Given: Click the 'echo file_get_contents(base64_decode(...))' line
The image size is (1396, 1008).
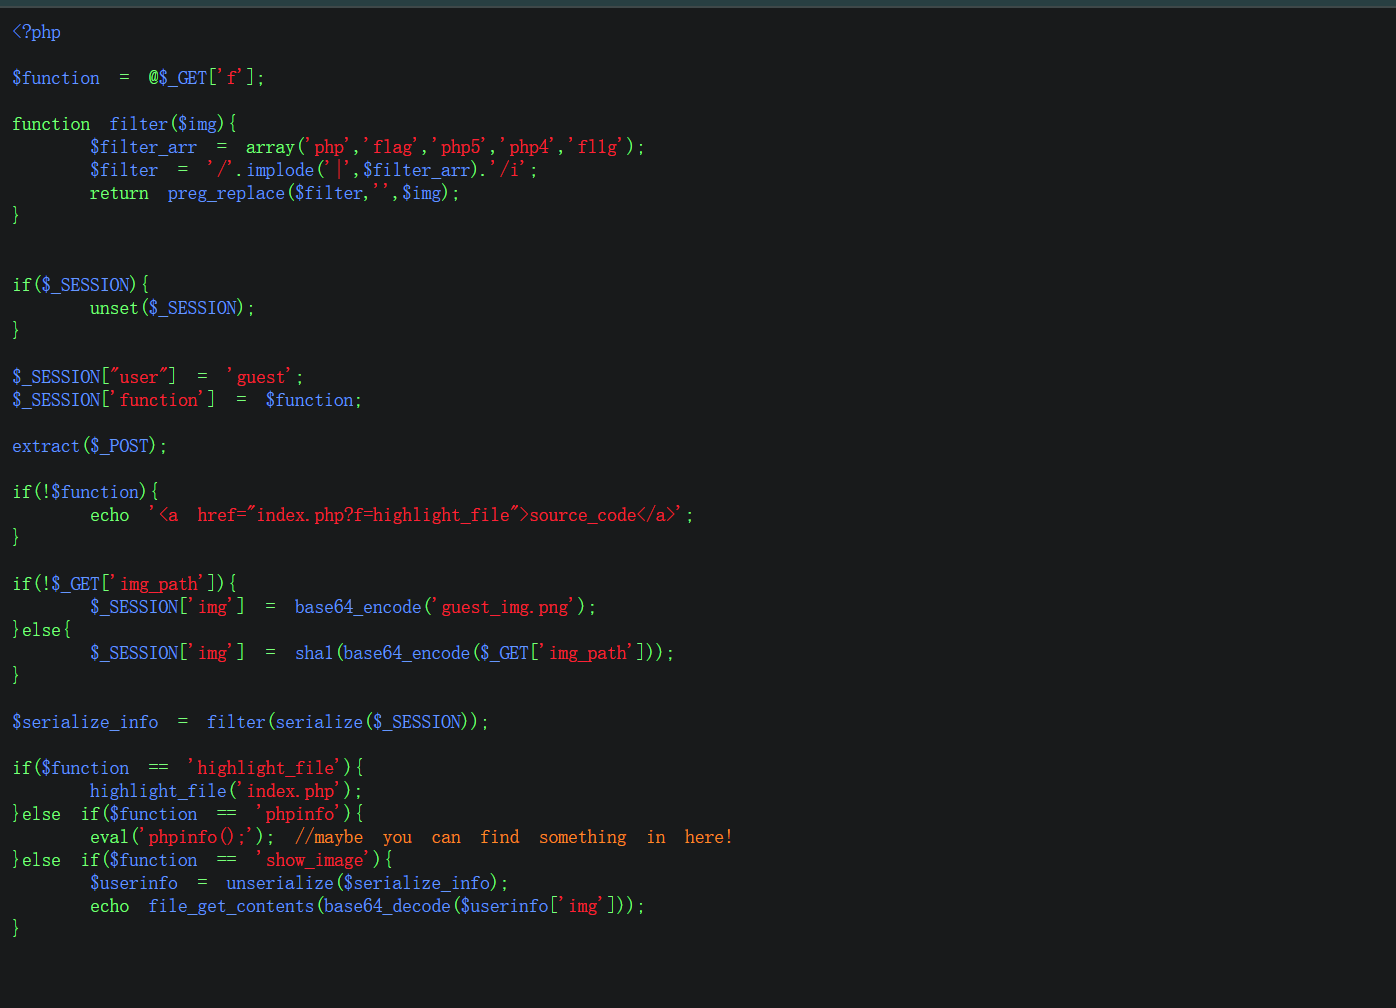Looking at the screenshot, I should point(368,906).
